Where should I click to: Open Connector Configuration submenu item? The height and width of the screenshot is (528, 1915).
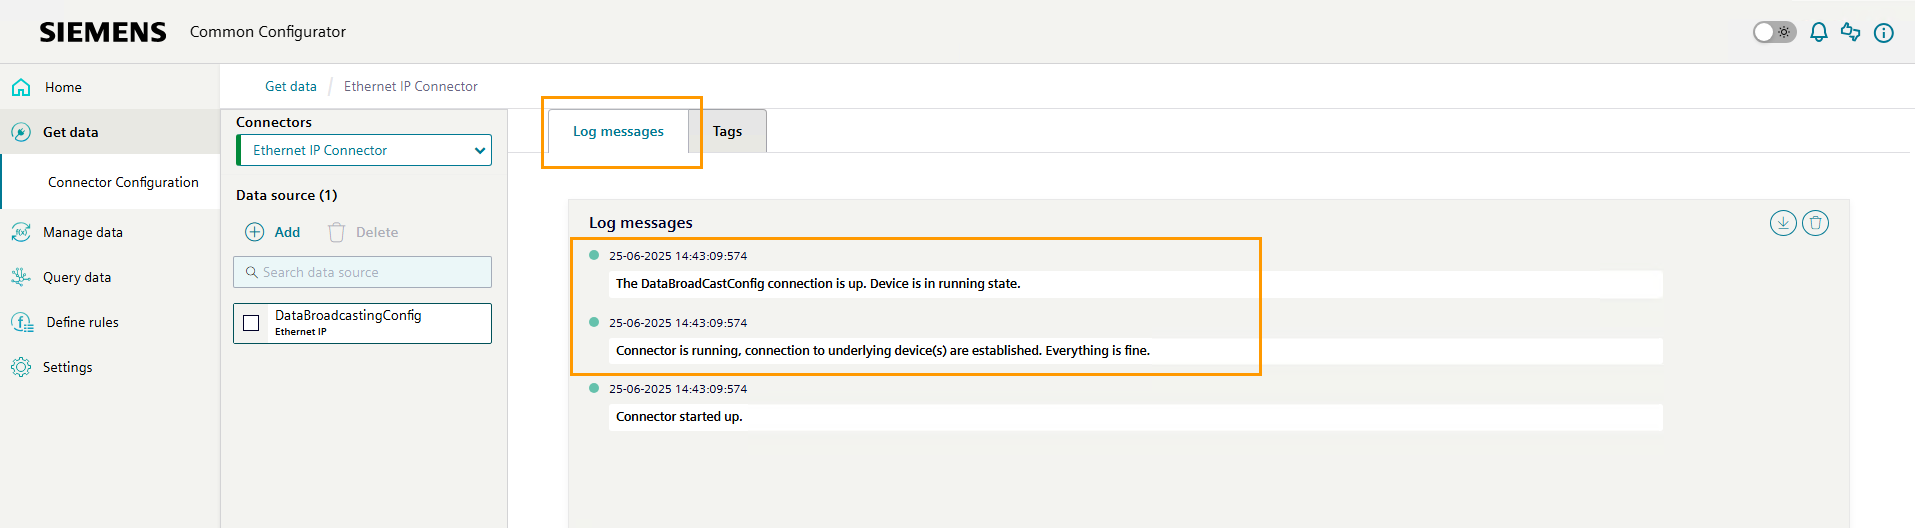(111, 182)
